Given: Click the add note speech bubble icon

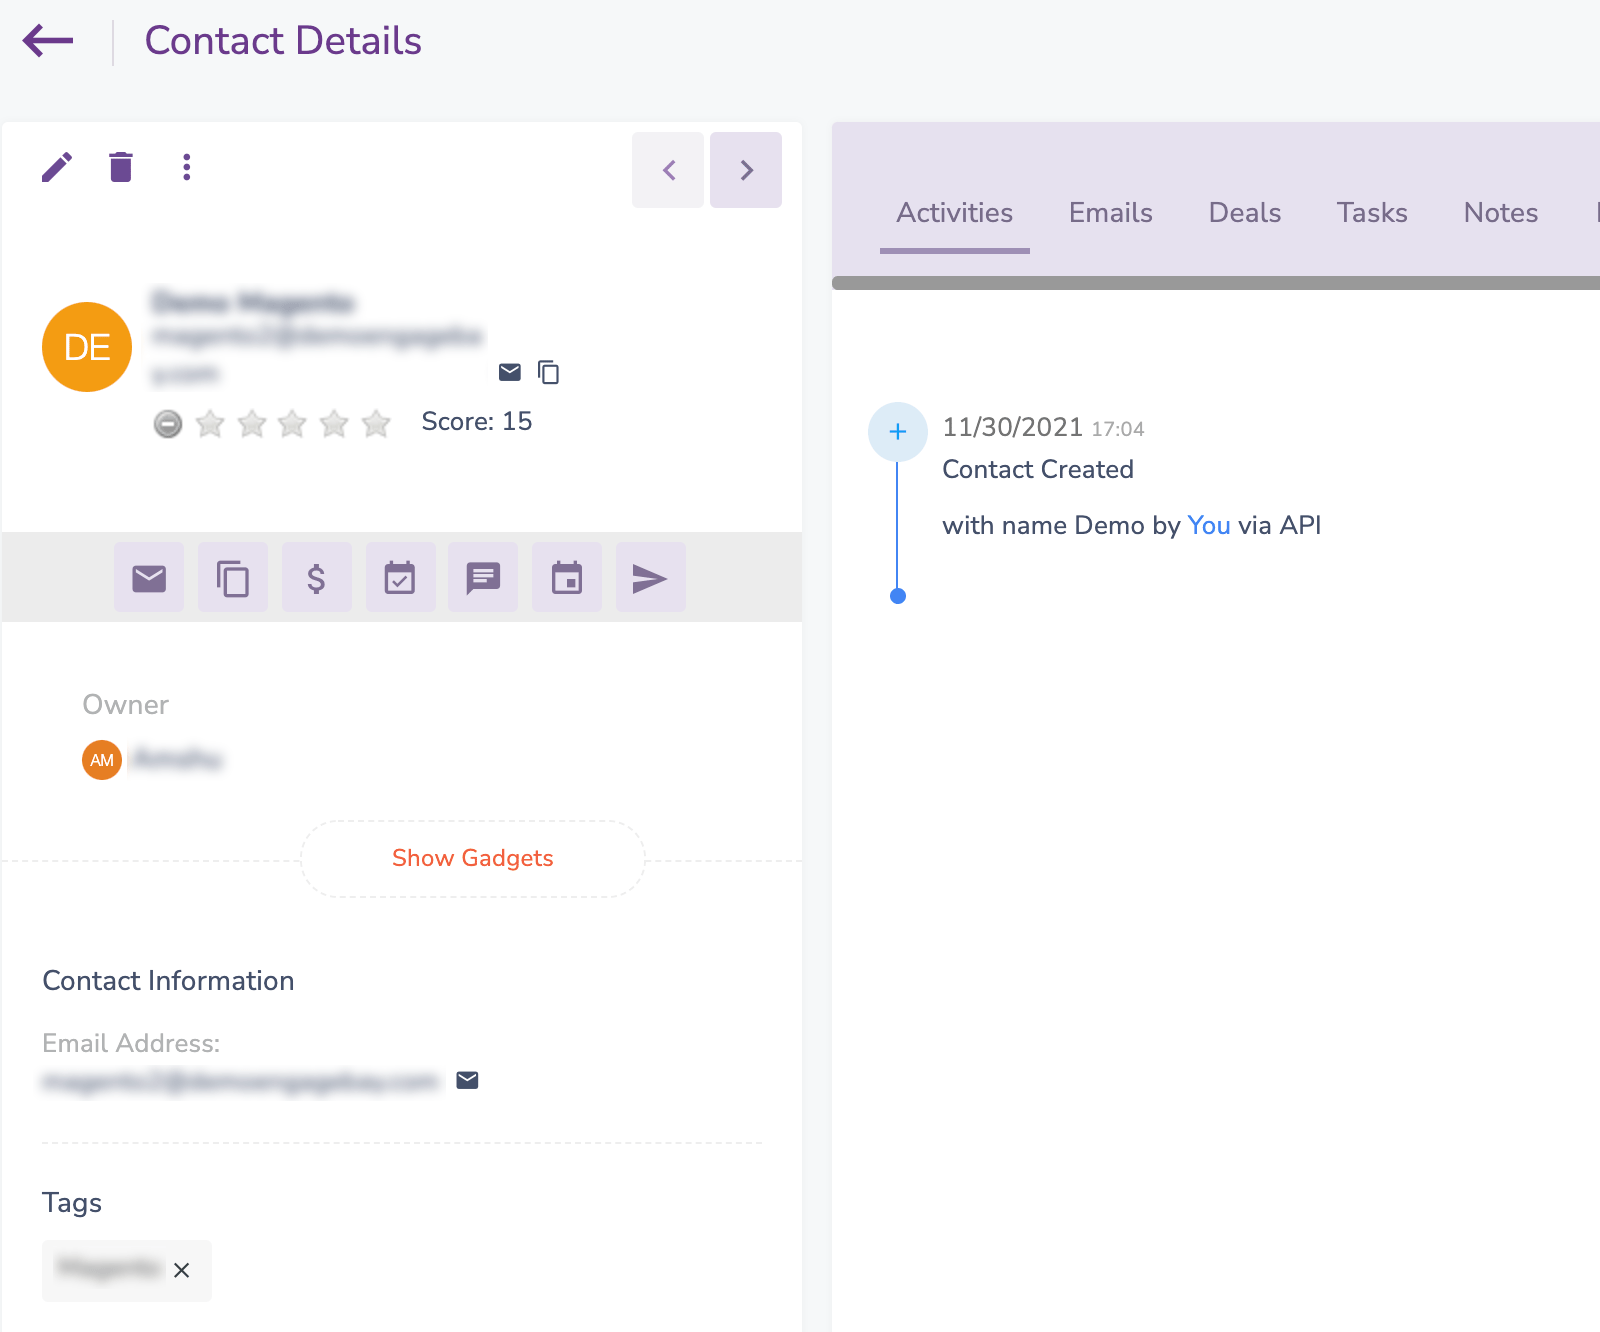Looking at the screenshot, I should click(483, 578).
